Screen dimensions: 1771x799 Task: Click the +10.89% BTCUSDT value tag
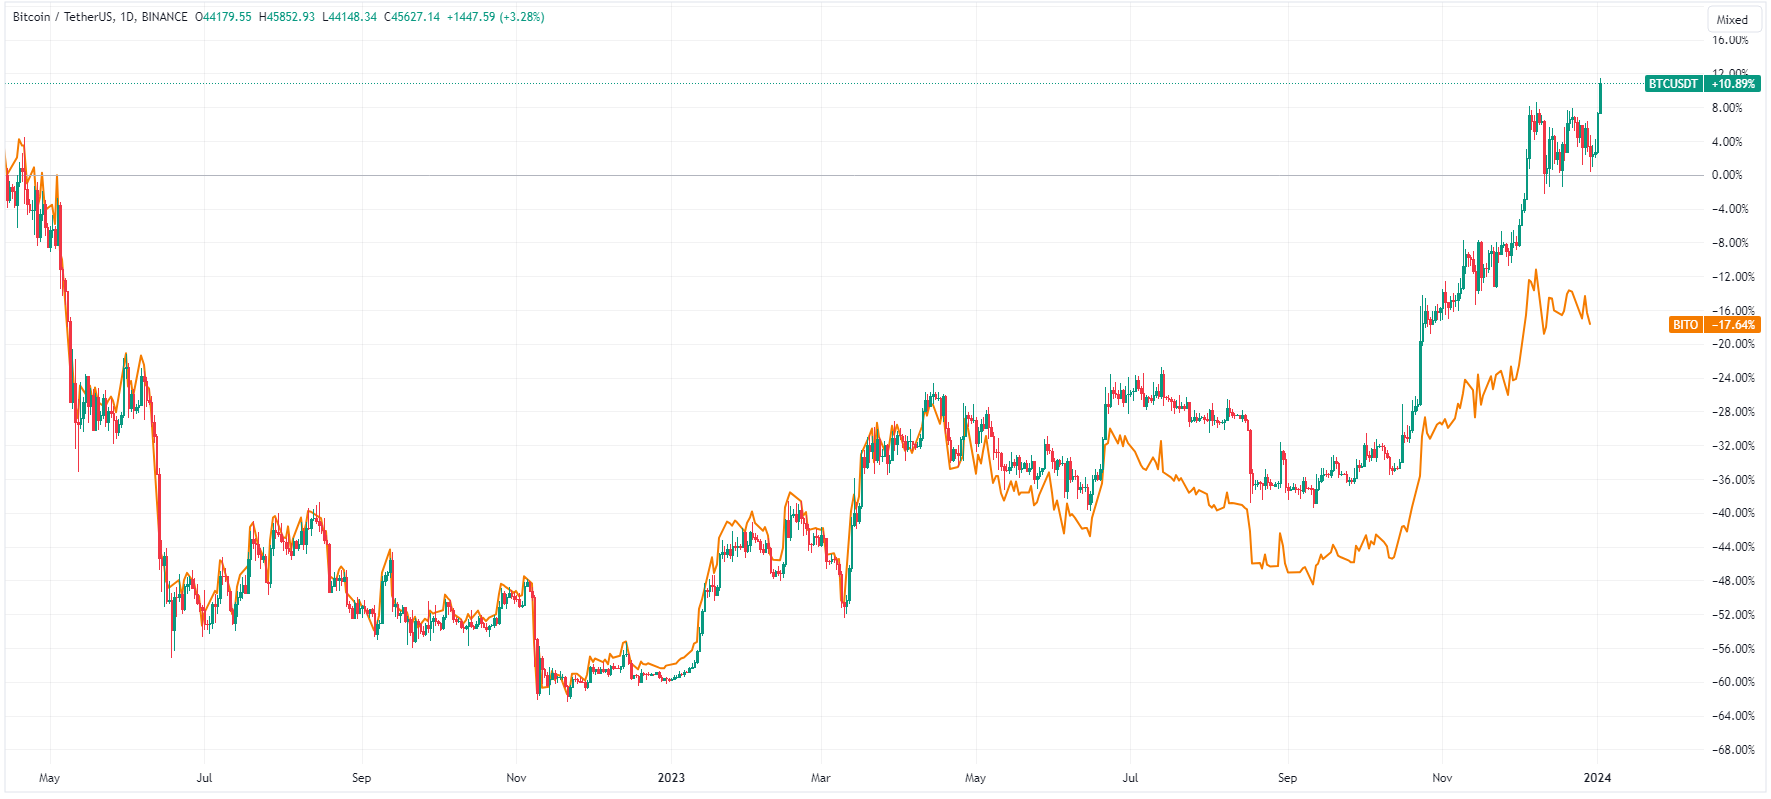coord(1733,84)
